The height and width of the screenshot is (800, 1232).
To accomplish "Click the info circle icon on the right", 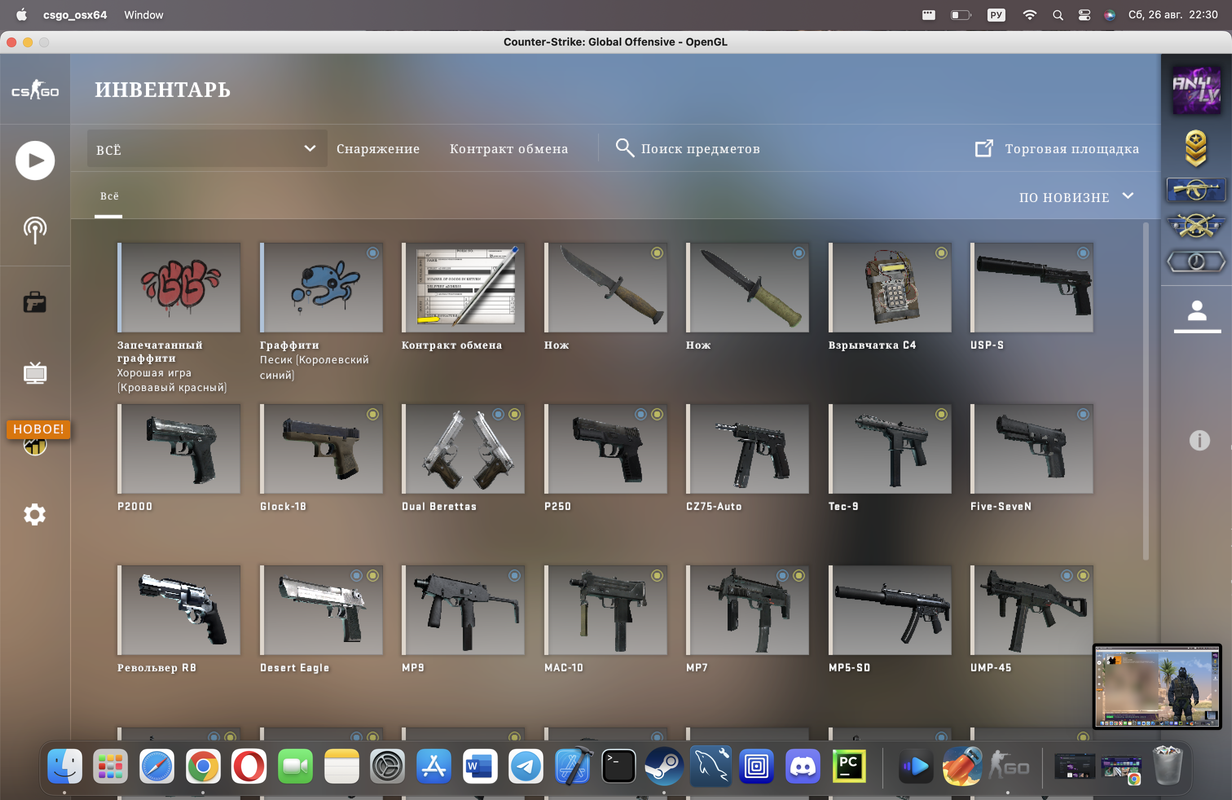I will pos(1199,441).
